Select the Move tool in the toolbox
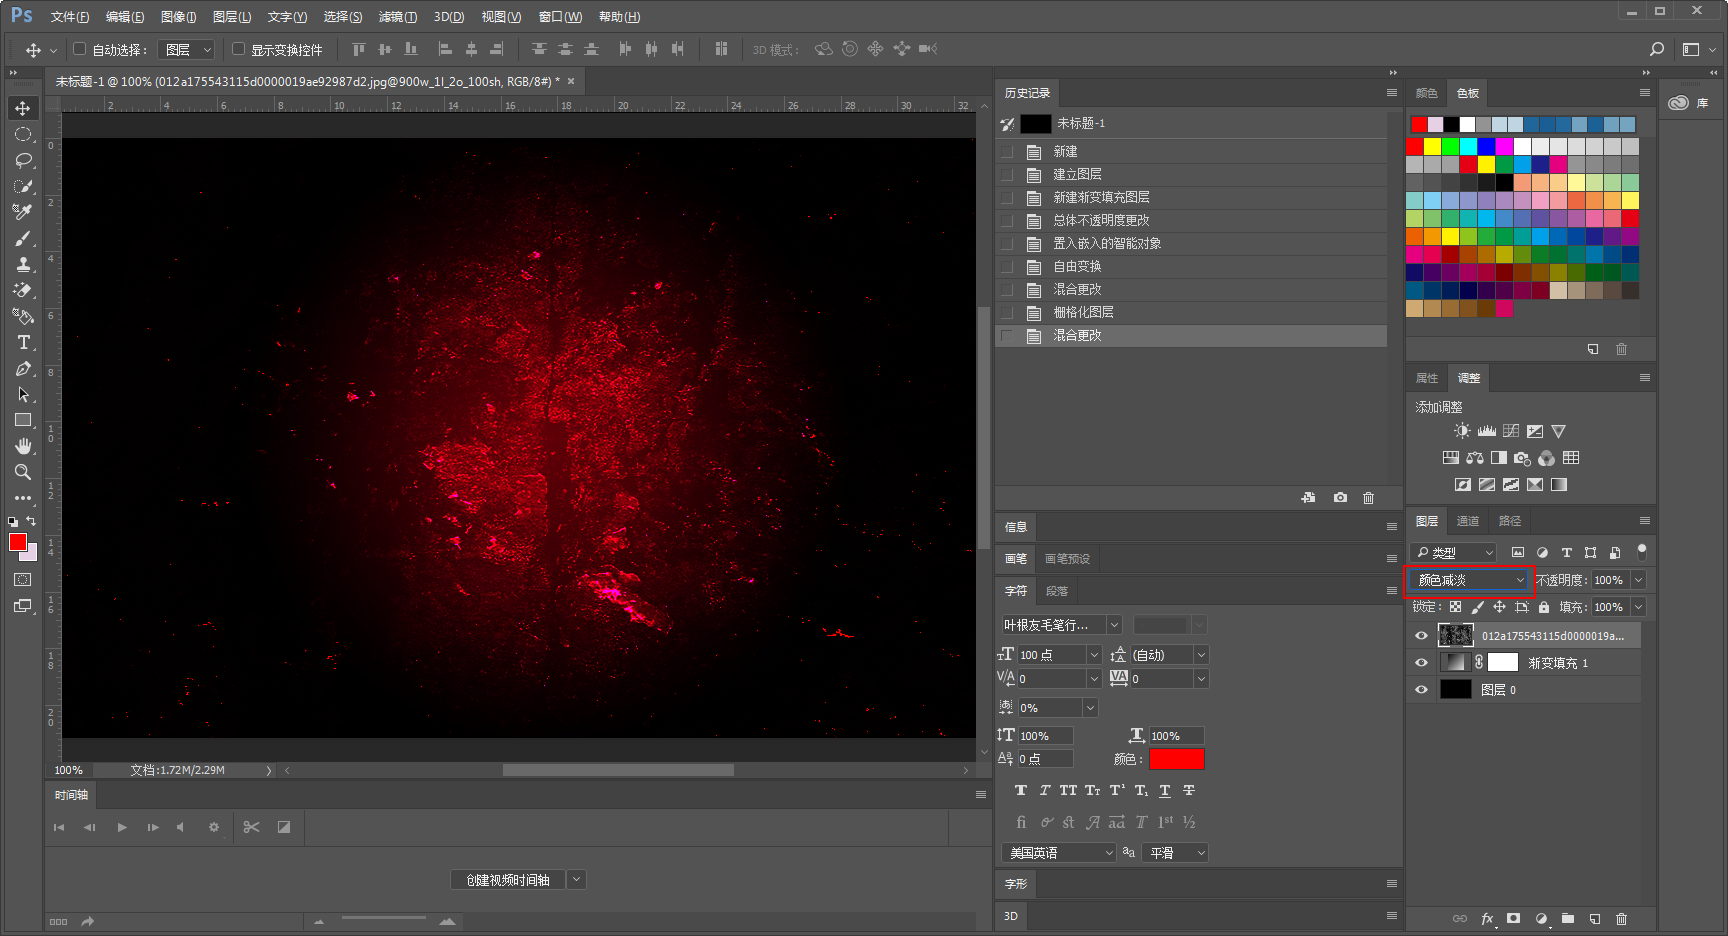This screenshot has height=936, width=1728. point(23,108)
